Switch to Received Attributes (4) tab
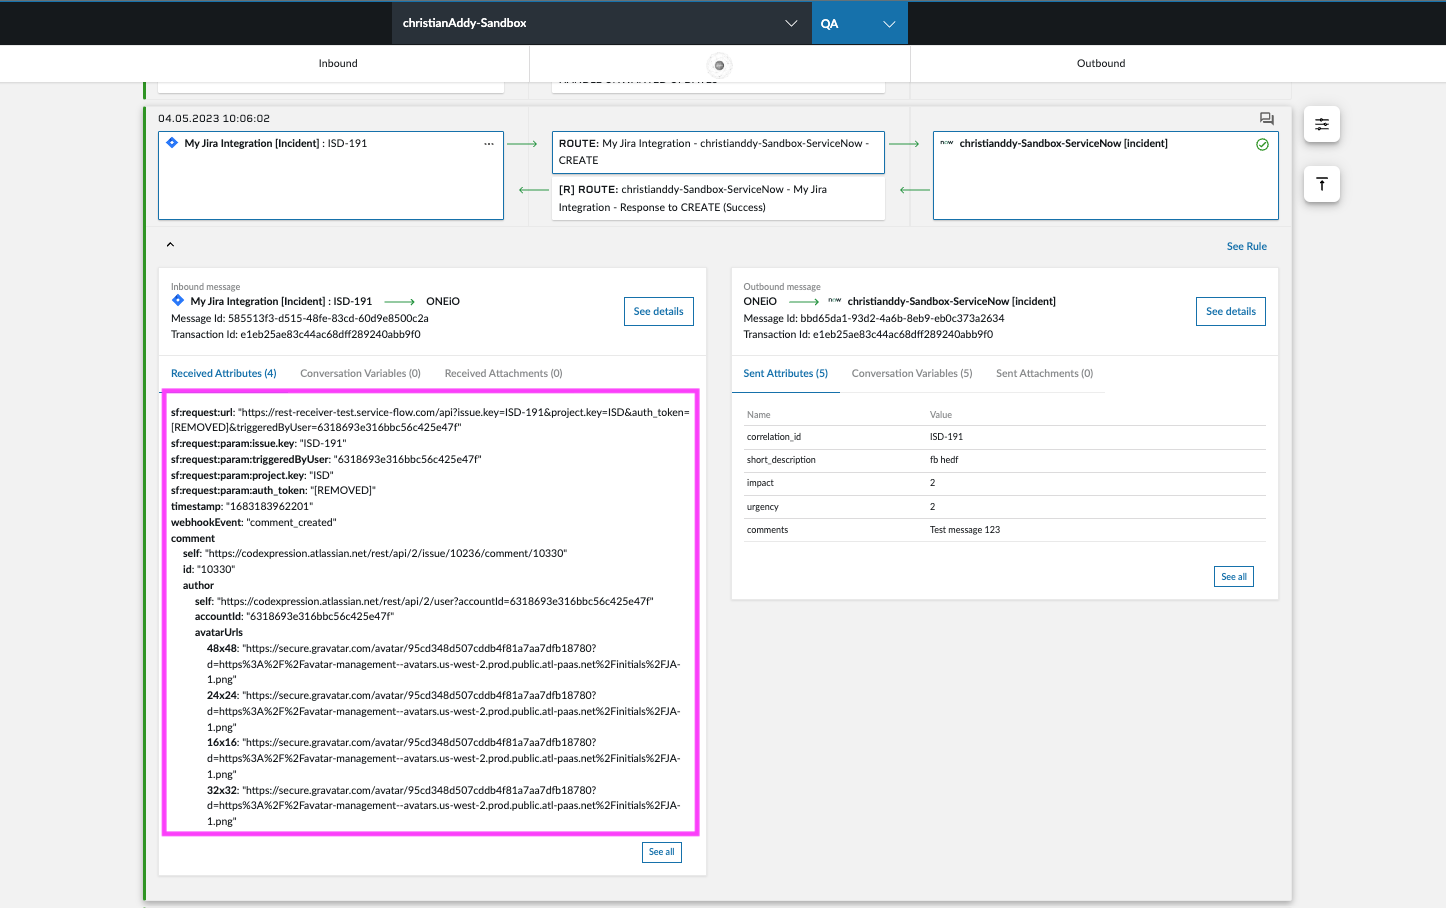Screen dimensions: 1446x908 [223, 373]
